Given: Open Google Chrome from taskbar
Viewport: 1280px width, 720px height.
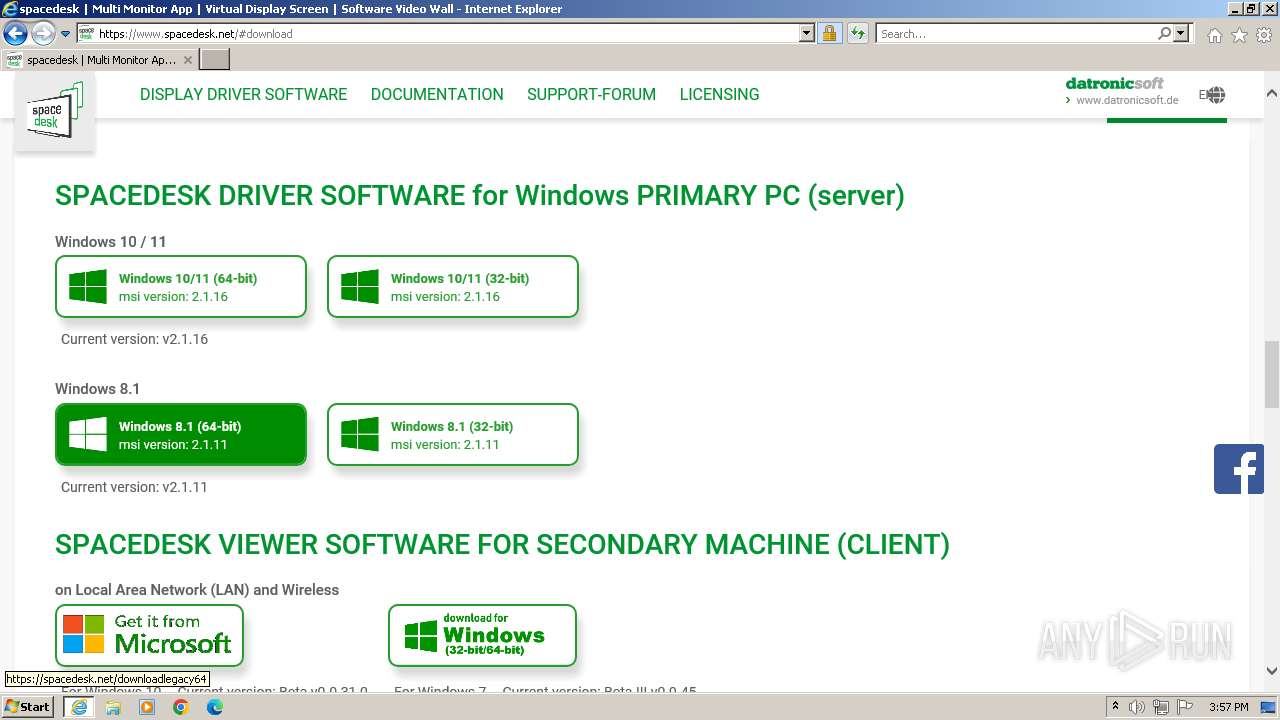Looking at the screenshot, I should 181,707.
